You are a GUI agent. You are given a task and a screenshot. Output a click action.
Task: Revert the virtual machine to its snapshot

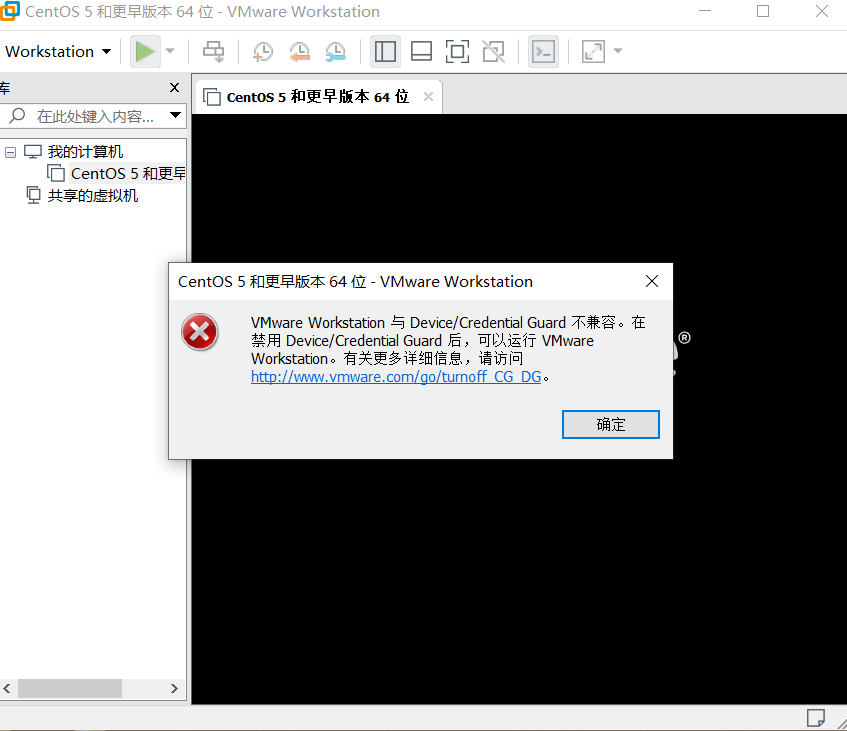click(x=299, y=51)
